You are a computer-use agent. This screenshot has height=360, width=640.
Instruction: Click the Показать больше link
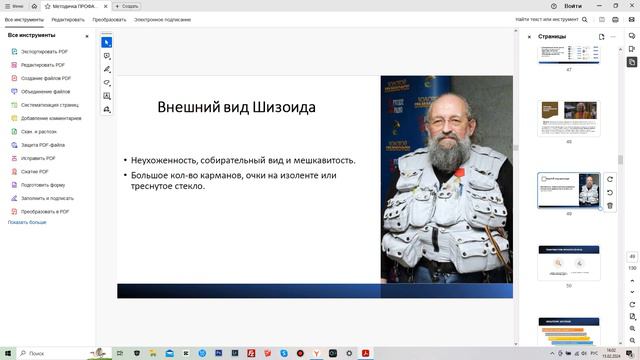(x=27, y=222)
